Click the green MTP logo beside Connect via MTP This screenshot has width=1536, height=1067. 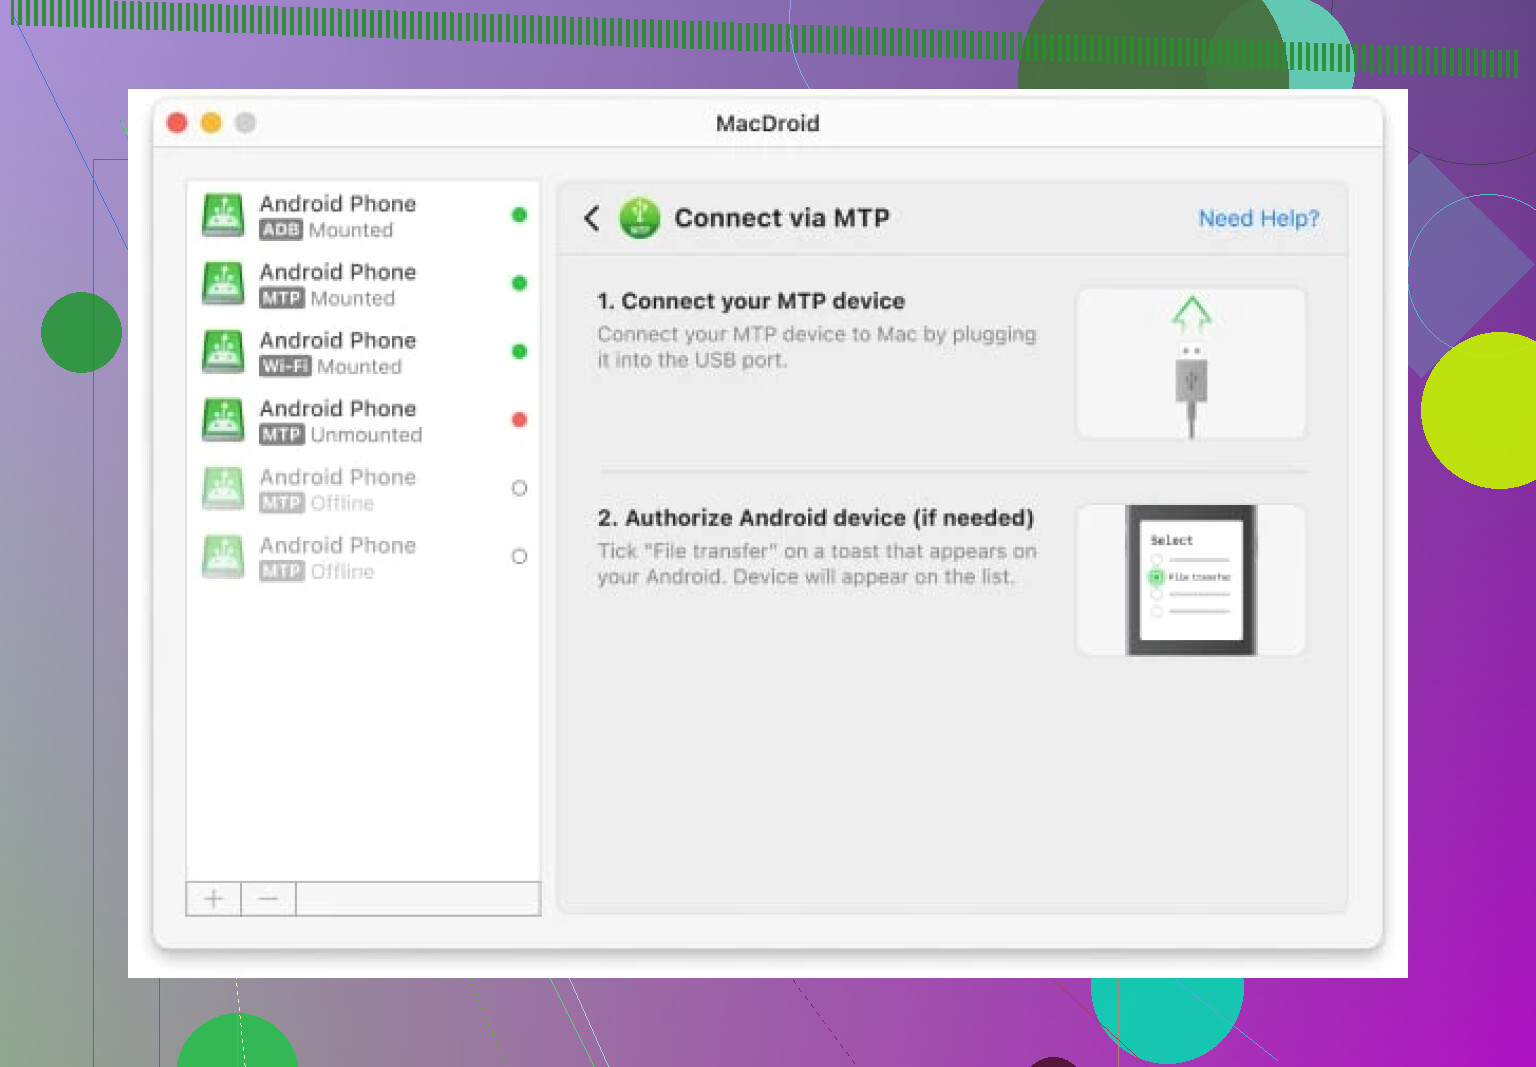[640, 218]
